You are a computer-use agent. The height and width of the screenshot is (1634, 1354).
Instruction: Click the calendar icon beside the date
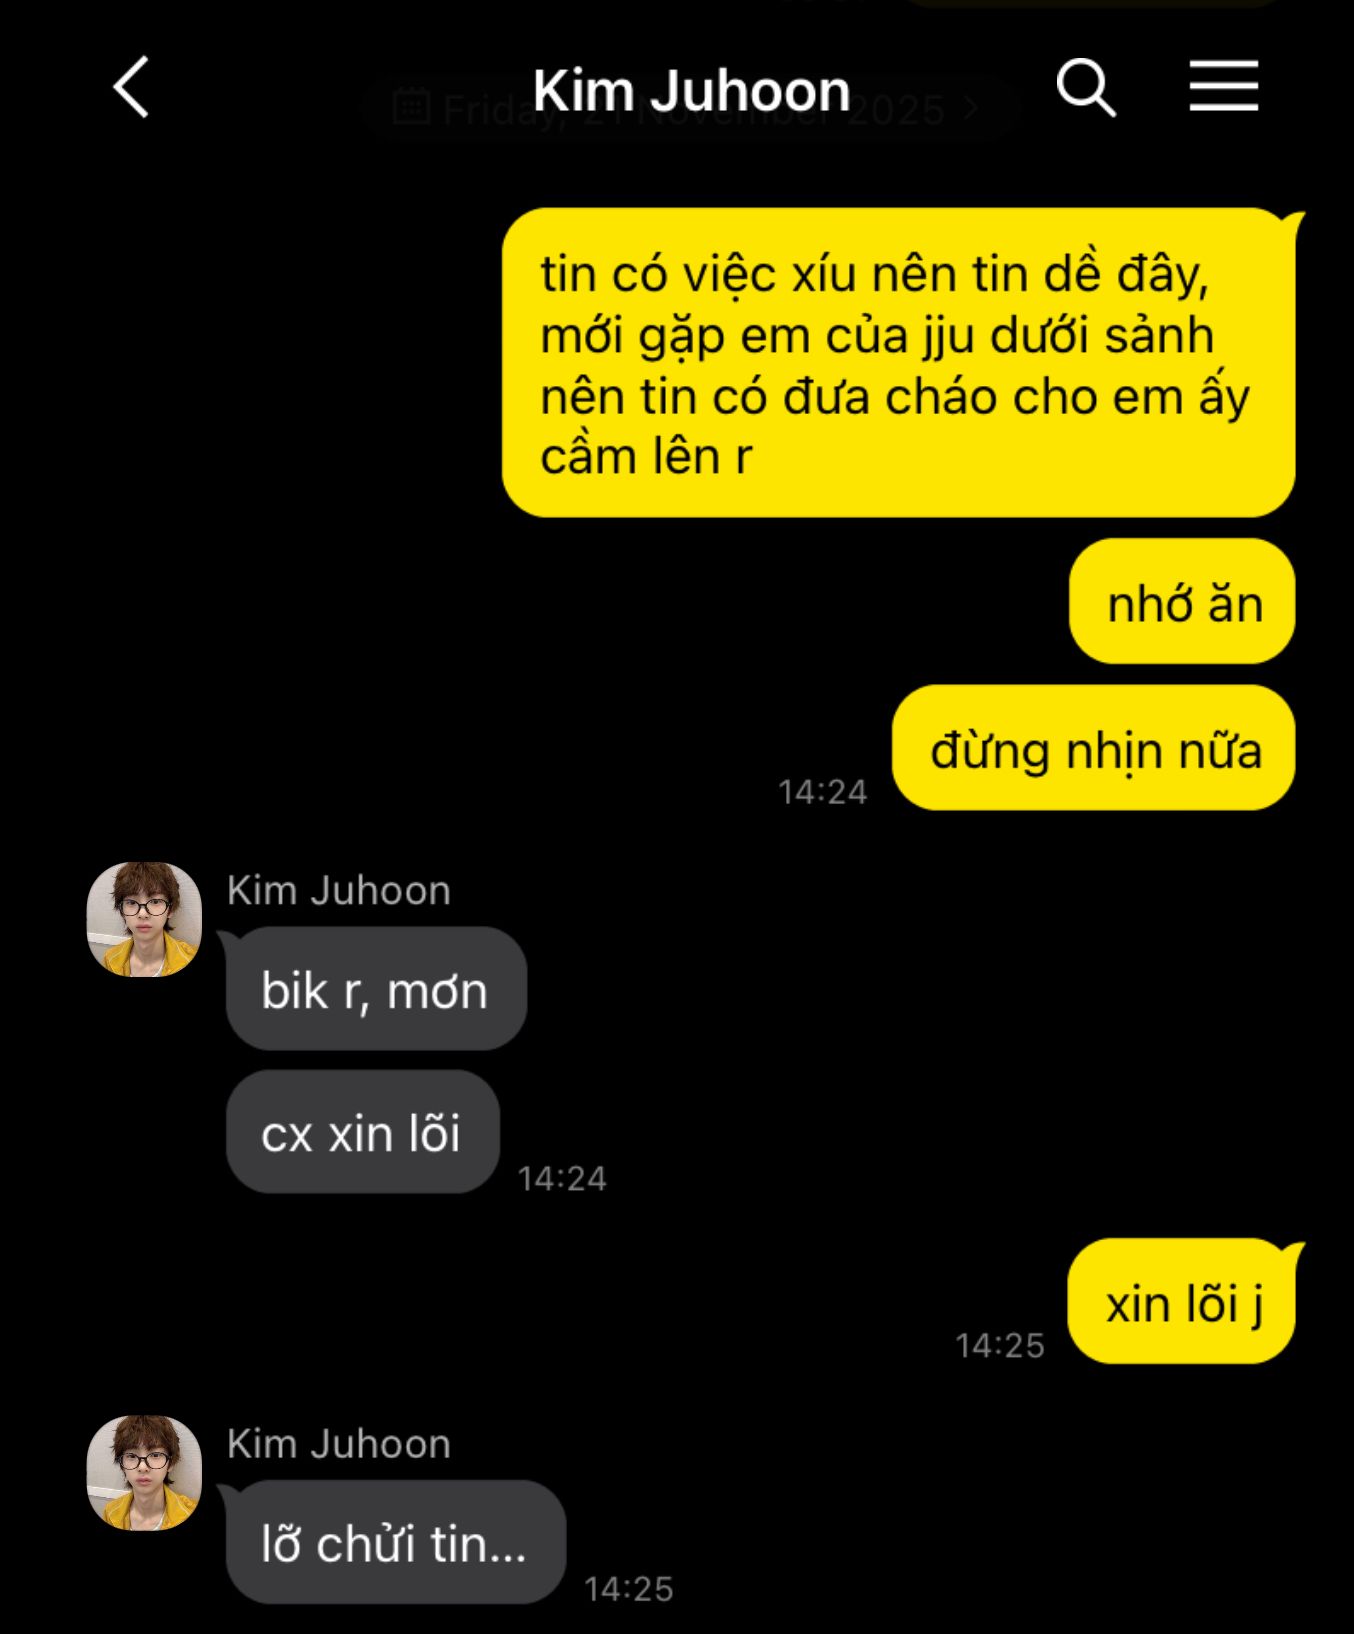[x=411, y=106]
